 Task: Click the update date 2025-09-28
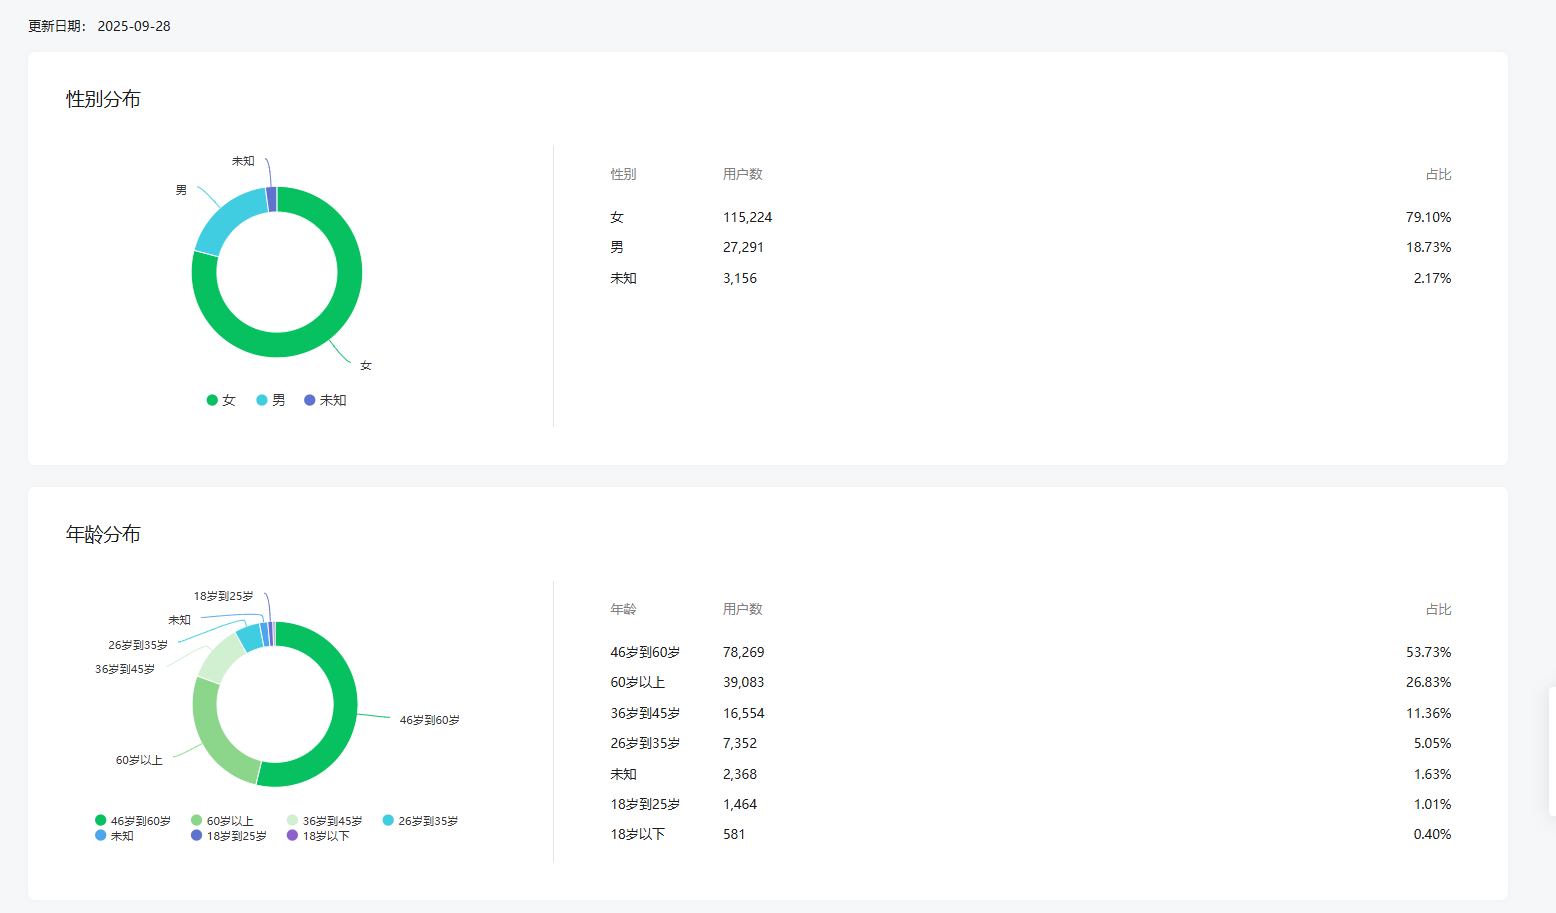click(134, 26)
